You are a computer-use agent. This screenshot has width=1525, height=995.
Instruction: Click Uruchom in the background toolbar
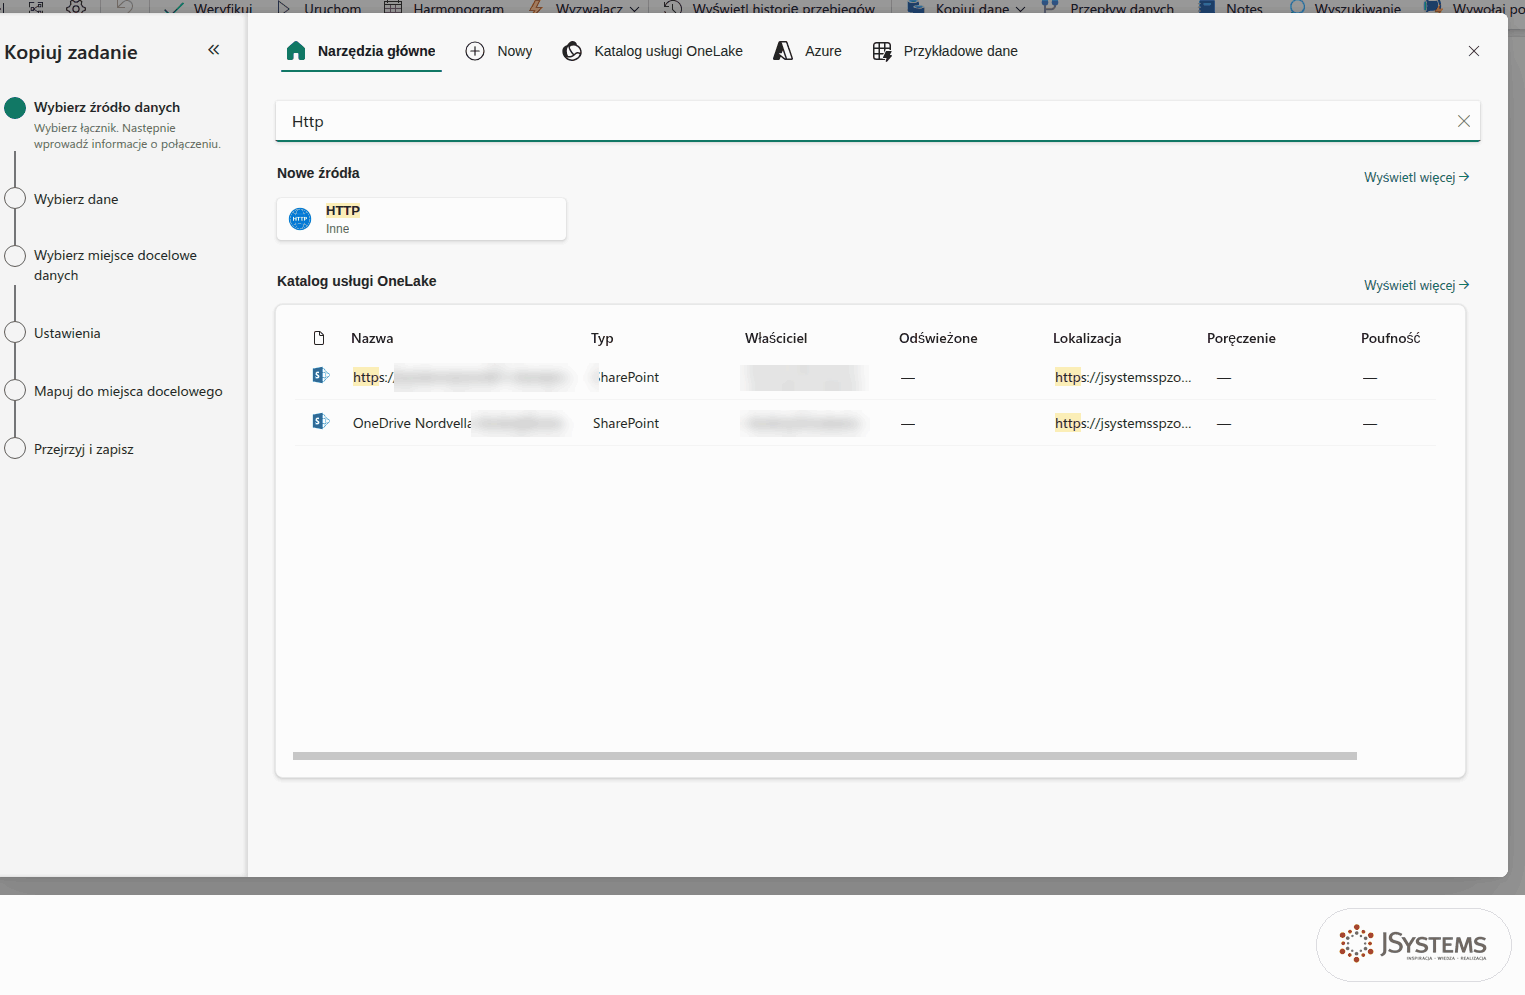coord(320,7)
